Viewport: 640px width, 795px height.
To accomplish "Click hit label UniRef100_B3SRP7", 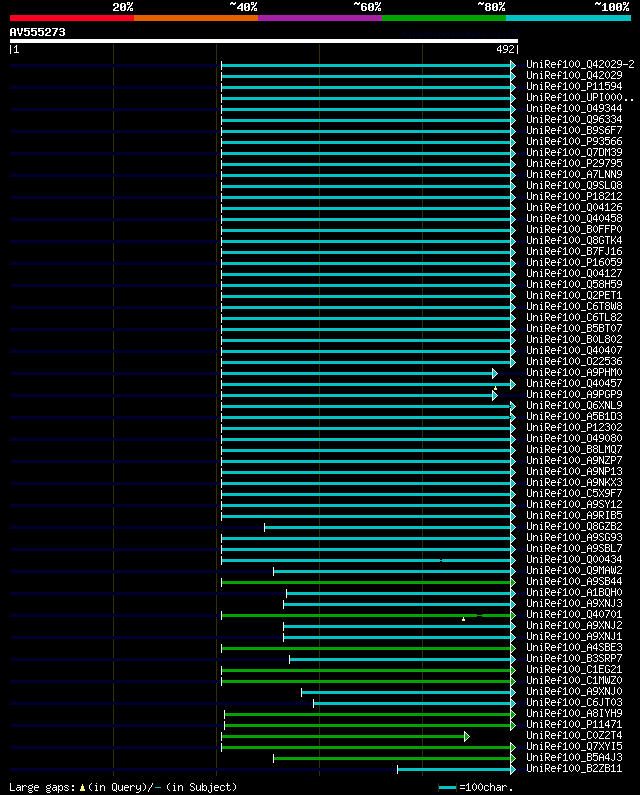I will tap(574, 659).
